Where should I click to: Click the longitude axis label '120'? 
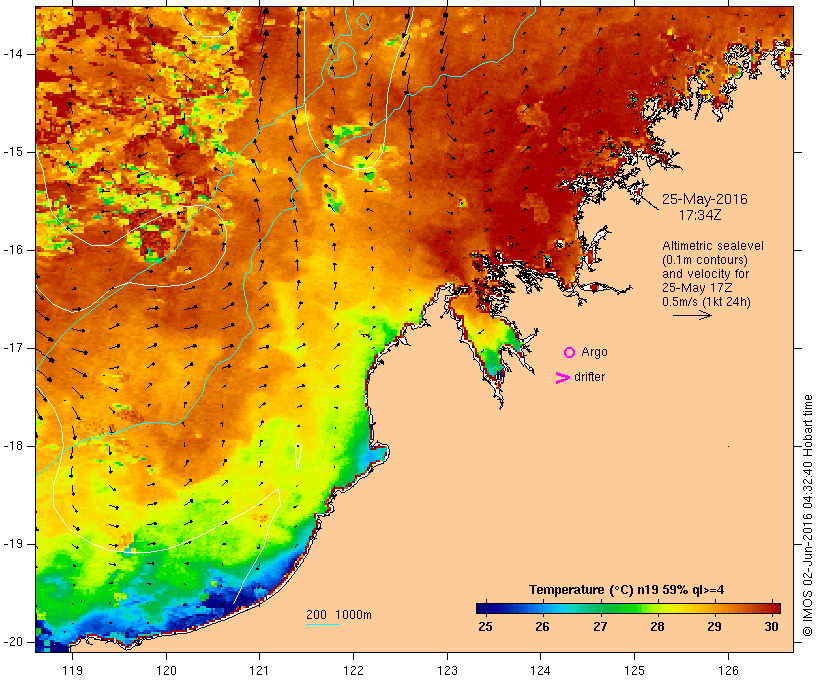[166, 670]
